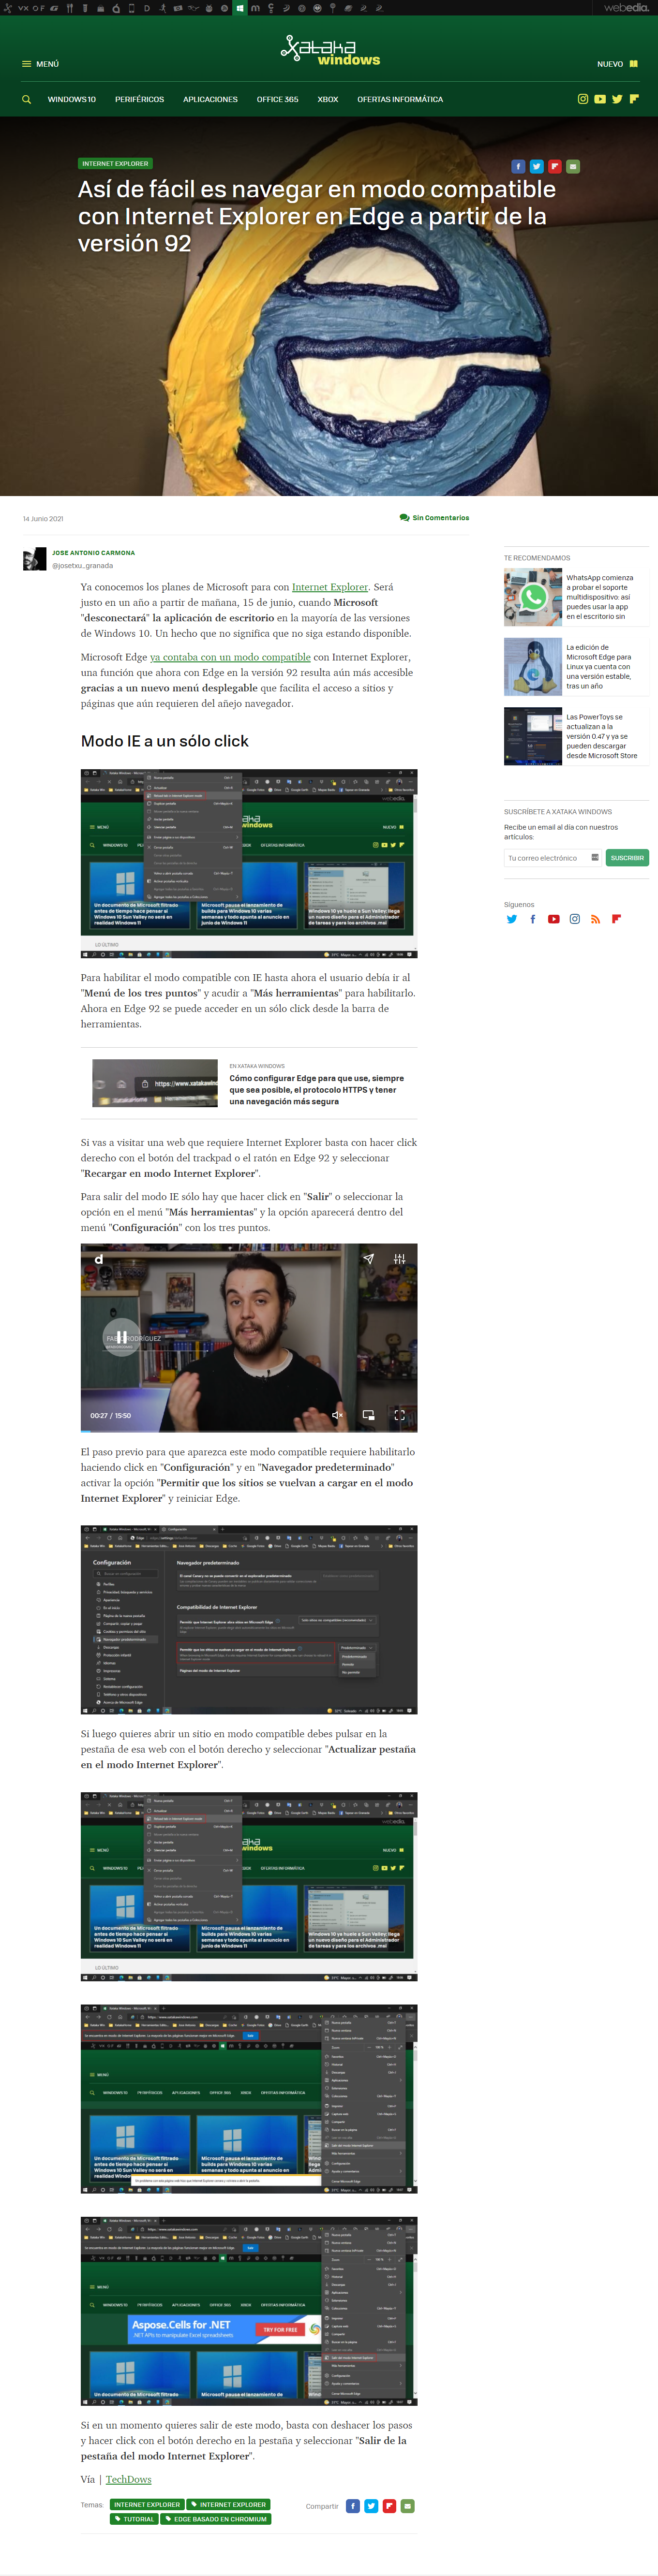The height and width of the screenshot is (2576, 658).
Task: Open Configuración screenshot showing Navegador predeterminado
Action: coord(249,1620)
